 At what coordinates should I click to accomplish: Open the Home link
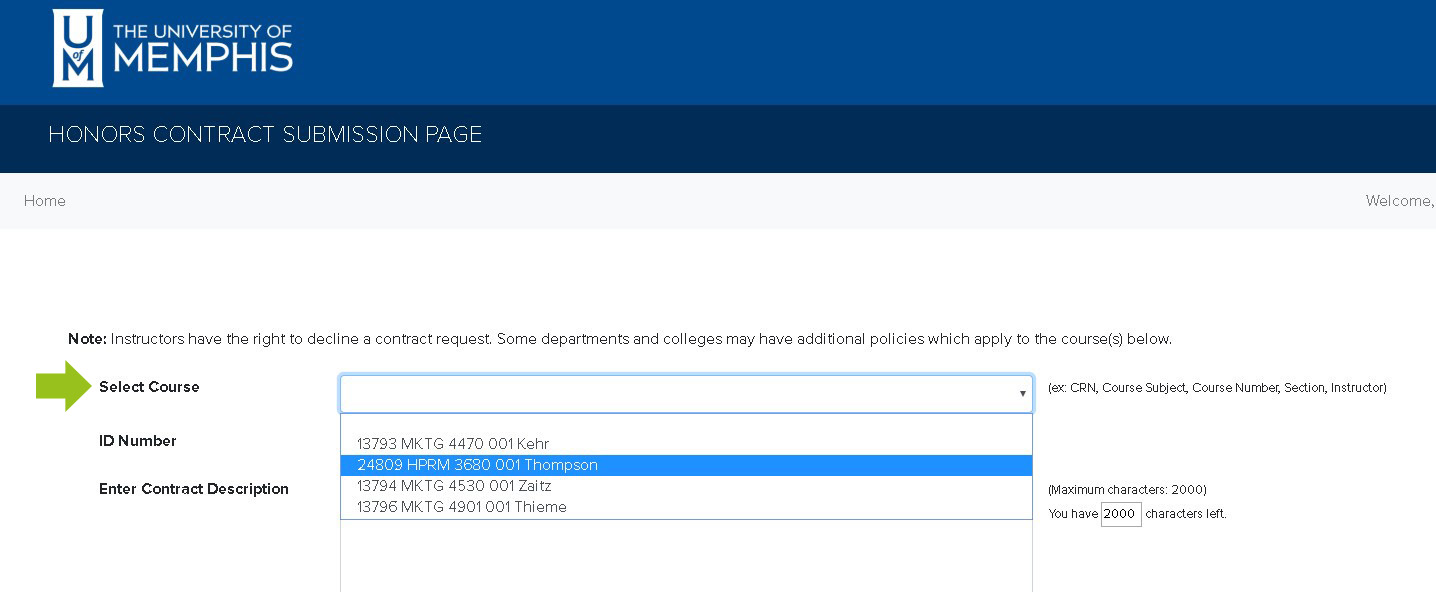(44, 201)
